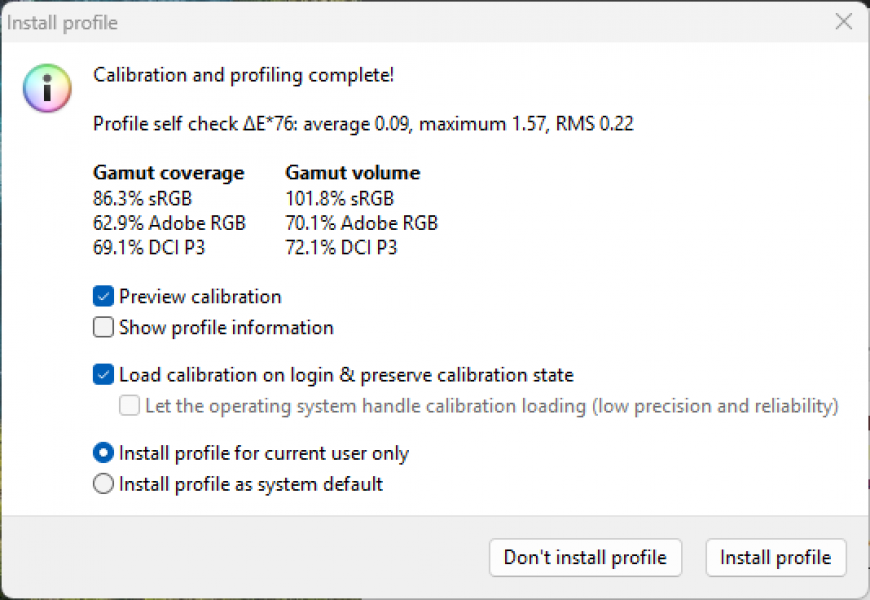Click the Calibration and profiling complete message

(x=243, y=74)
